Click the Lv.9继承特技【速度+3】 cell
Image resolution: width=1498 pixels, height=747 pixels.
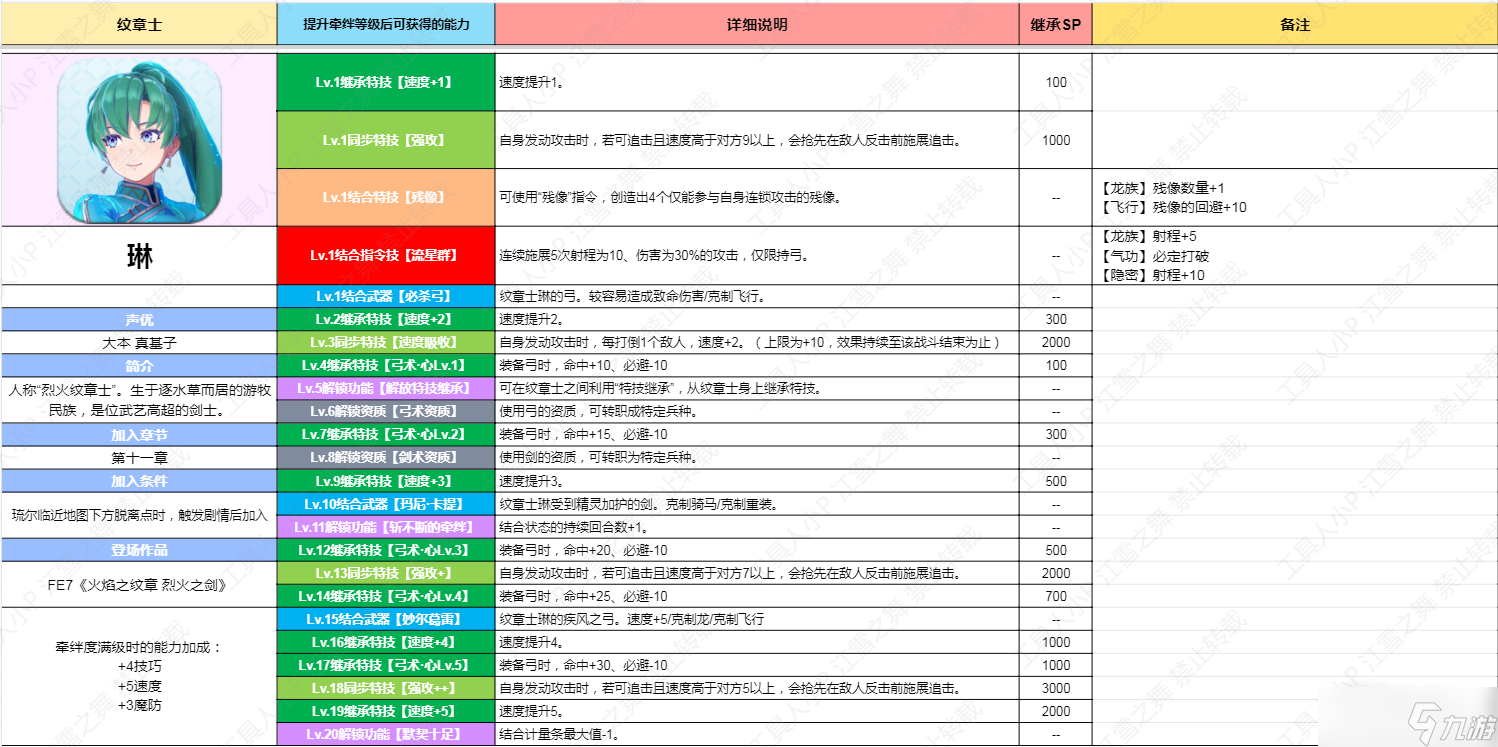point(386,481)
